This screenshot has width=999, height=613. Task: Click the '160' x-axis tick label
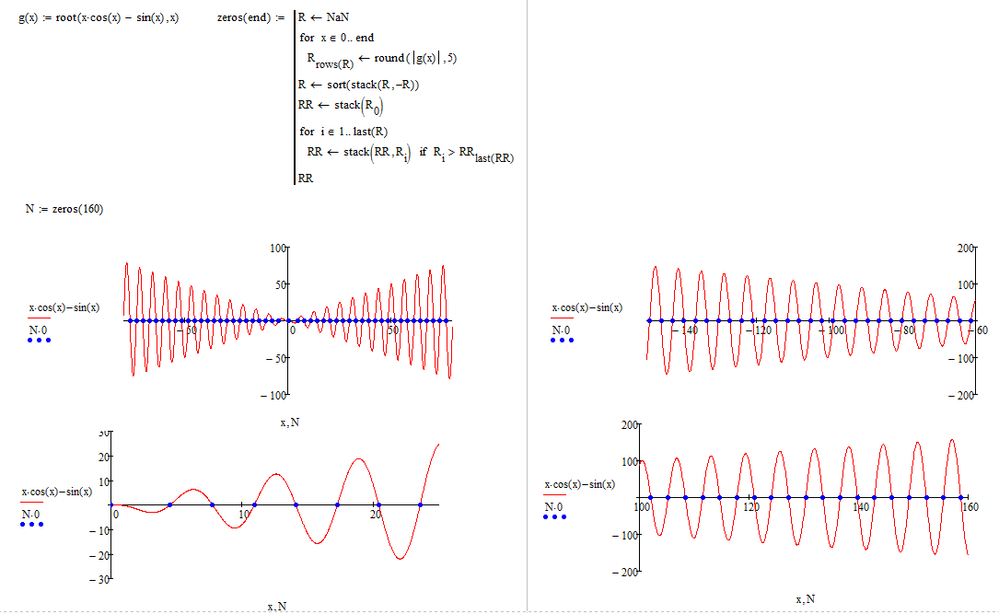pos(970,507)
